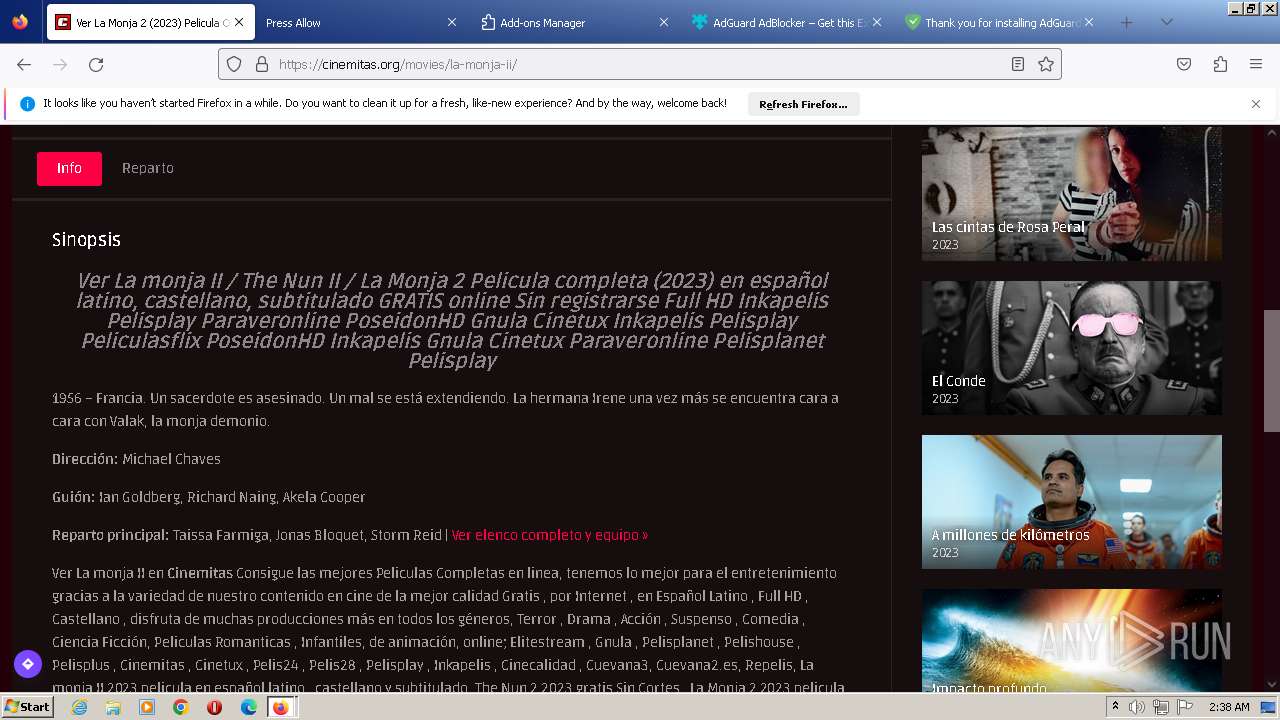Open the Windows Start menu

tap(27, 707)
